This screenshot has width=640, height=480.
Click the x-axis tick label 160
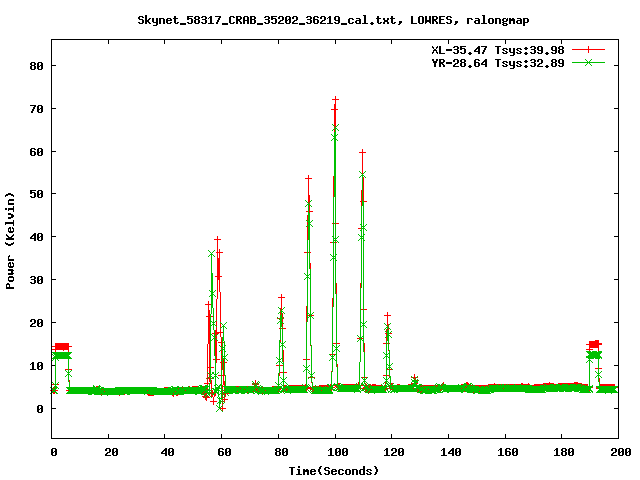(507, 452)
